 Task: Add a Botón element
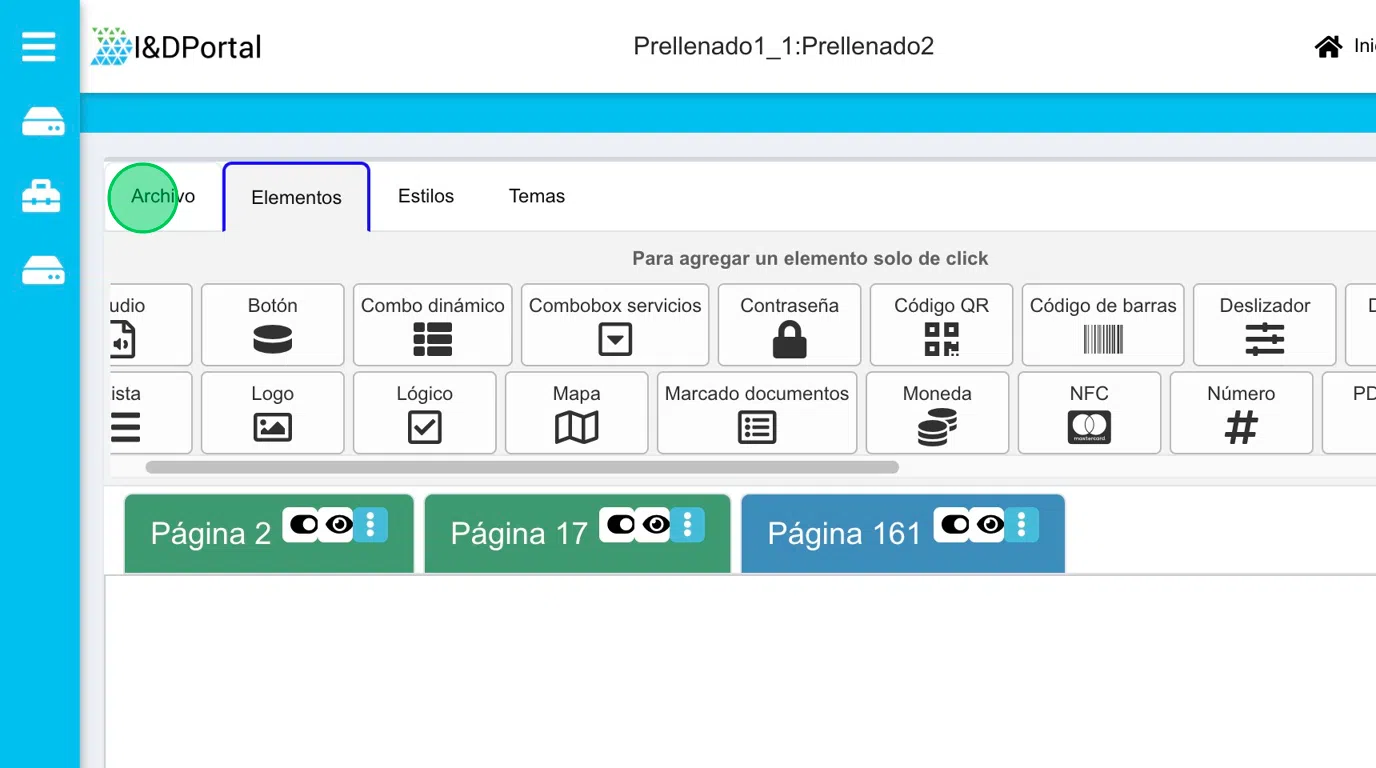[272, 325]
